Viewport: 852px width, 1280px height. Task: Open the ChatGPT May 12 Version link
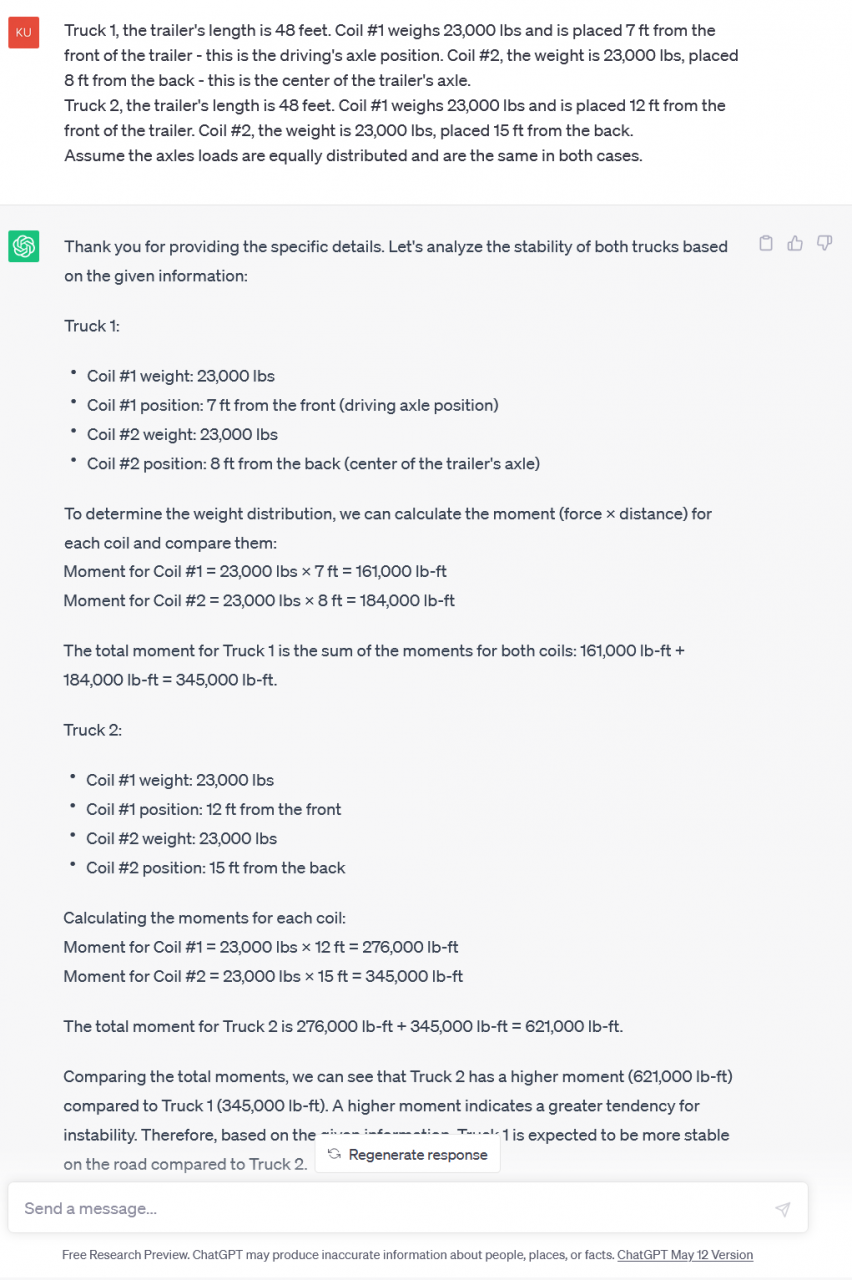click(685, 1255)
